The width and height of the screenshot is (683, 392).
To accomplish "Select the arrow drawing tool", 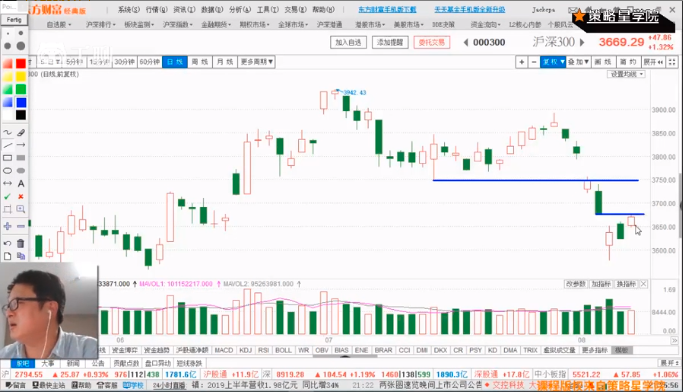I will tap(20, 145).
